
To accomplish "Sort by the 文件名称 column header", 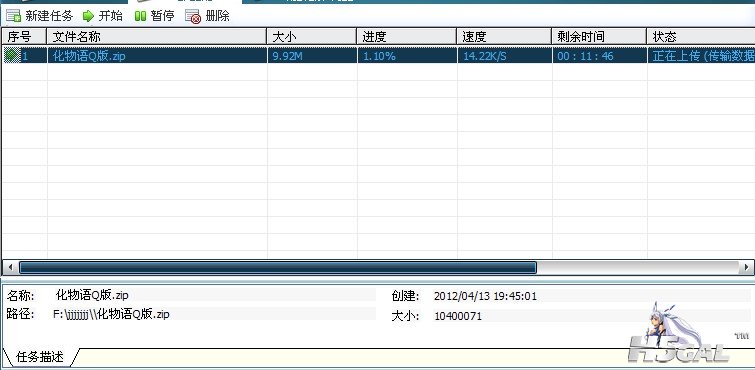I will click(157, 37).
